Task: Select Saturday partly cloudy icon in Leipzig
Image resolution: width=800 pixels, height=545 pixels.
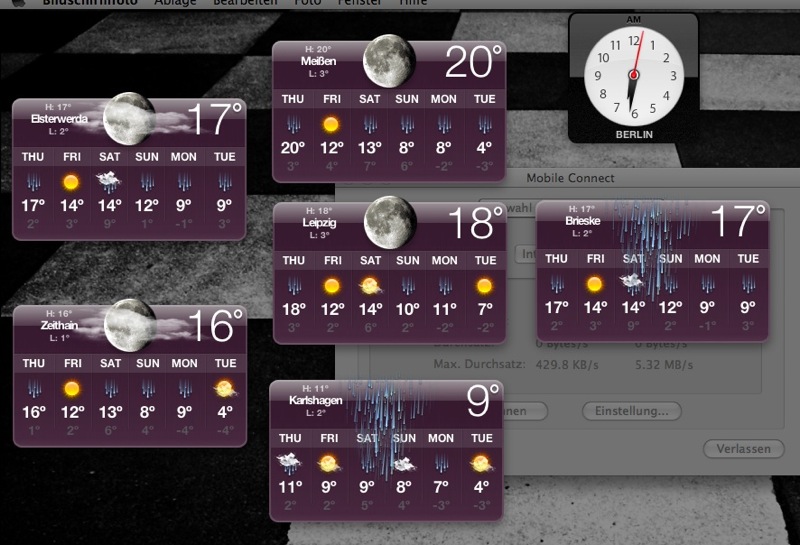Action: (x=369, y=285)
